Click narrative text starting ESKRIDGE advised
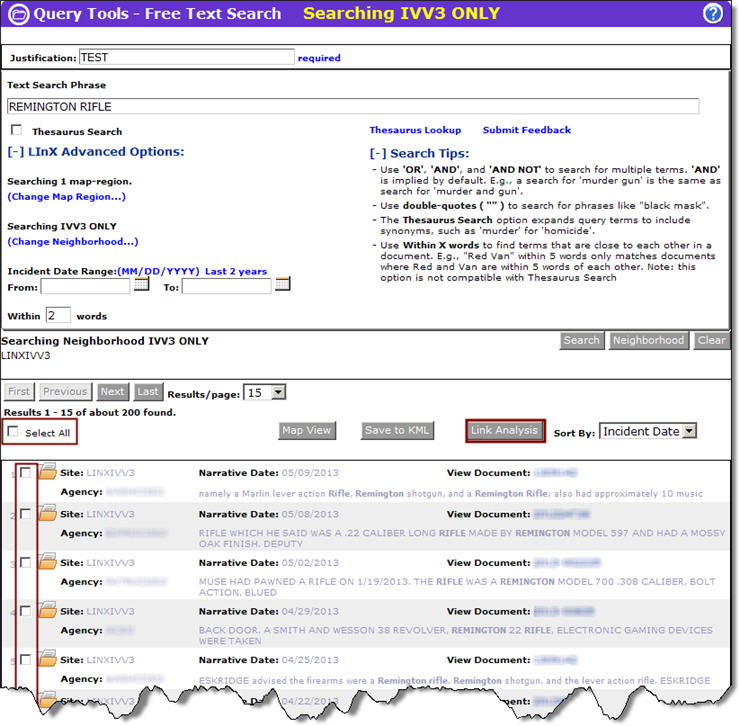Screen dimensions: 739x726 pyautogui.click(x=454, y=680)
